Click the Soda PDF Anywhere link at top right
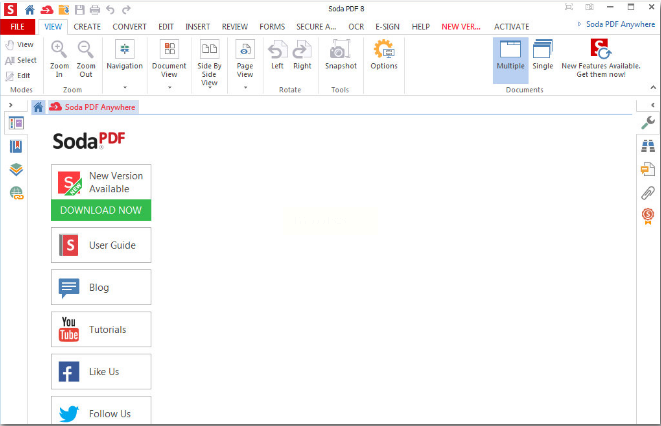 point(621,24)
